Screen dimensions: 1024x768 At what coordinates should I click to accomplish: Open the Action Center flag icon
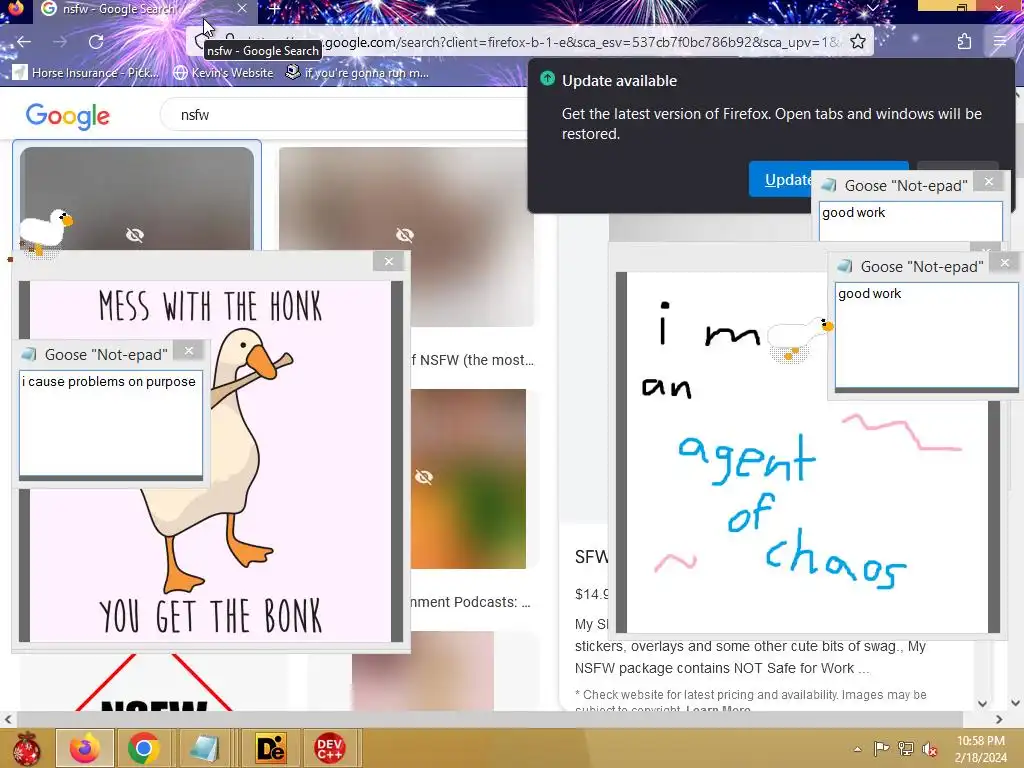tap(881, 748)
